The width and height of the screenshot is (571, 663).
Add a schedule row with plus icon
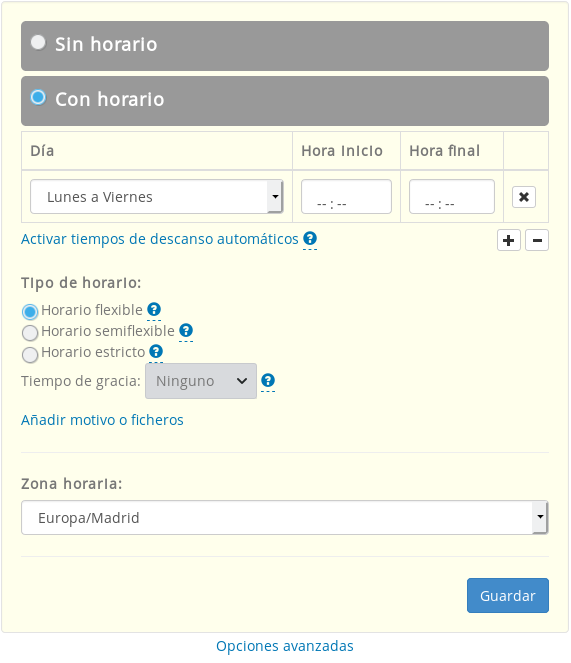tap(508, 240)
